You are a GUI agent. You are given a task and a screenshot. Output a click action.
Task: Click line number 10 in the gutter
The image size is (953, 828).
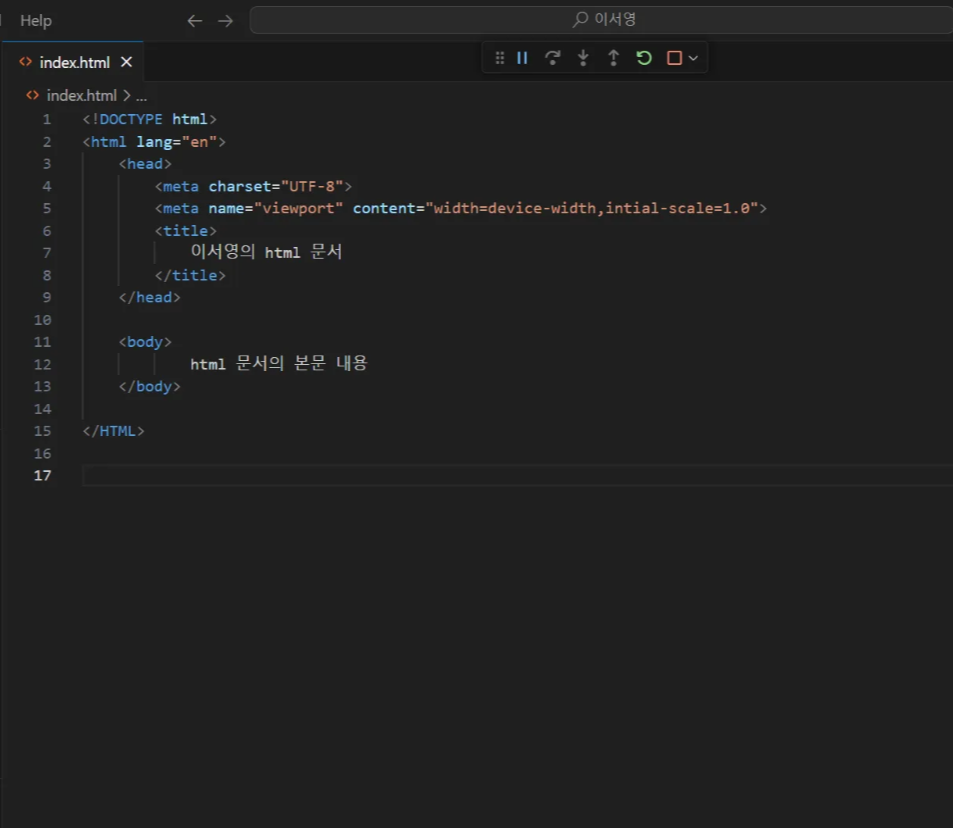click(43, 320)
